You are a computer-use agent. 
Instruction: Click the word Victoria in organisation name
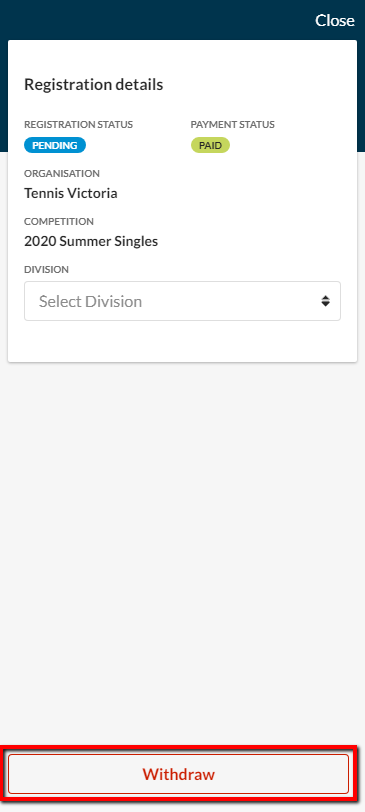coord(93,194)
